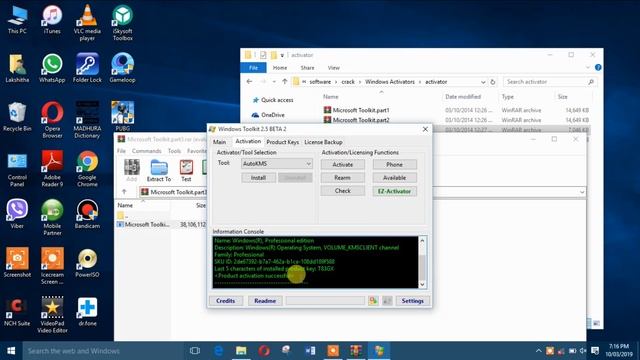Open File tab in Explorer window
Screen dimensions: 640x360
point(253,68)
